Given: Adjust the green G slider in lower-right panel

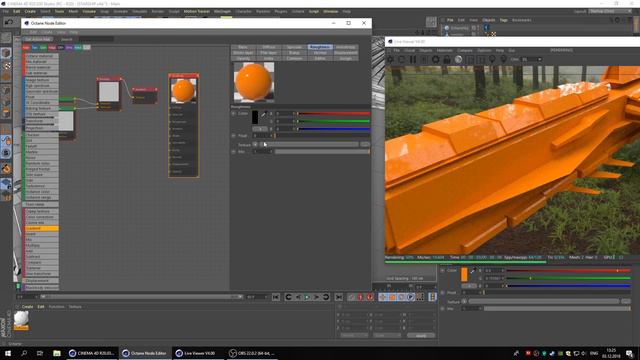Looking at the screenshot, I should pyautogui.click(x=569, y=278).
